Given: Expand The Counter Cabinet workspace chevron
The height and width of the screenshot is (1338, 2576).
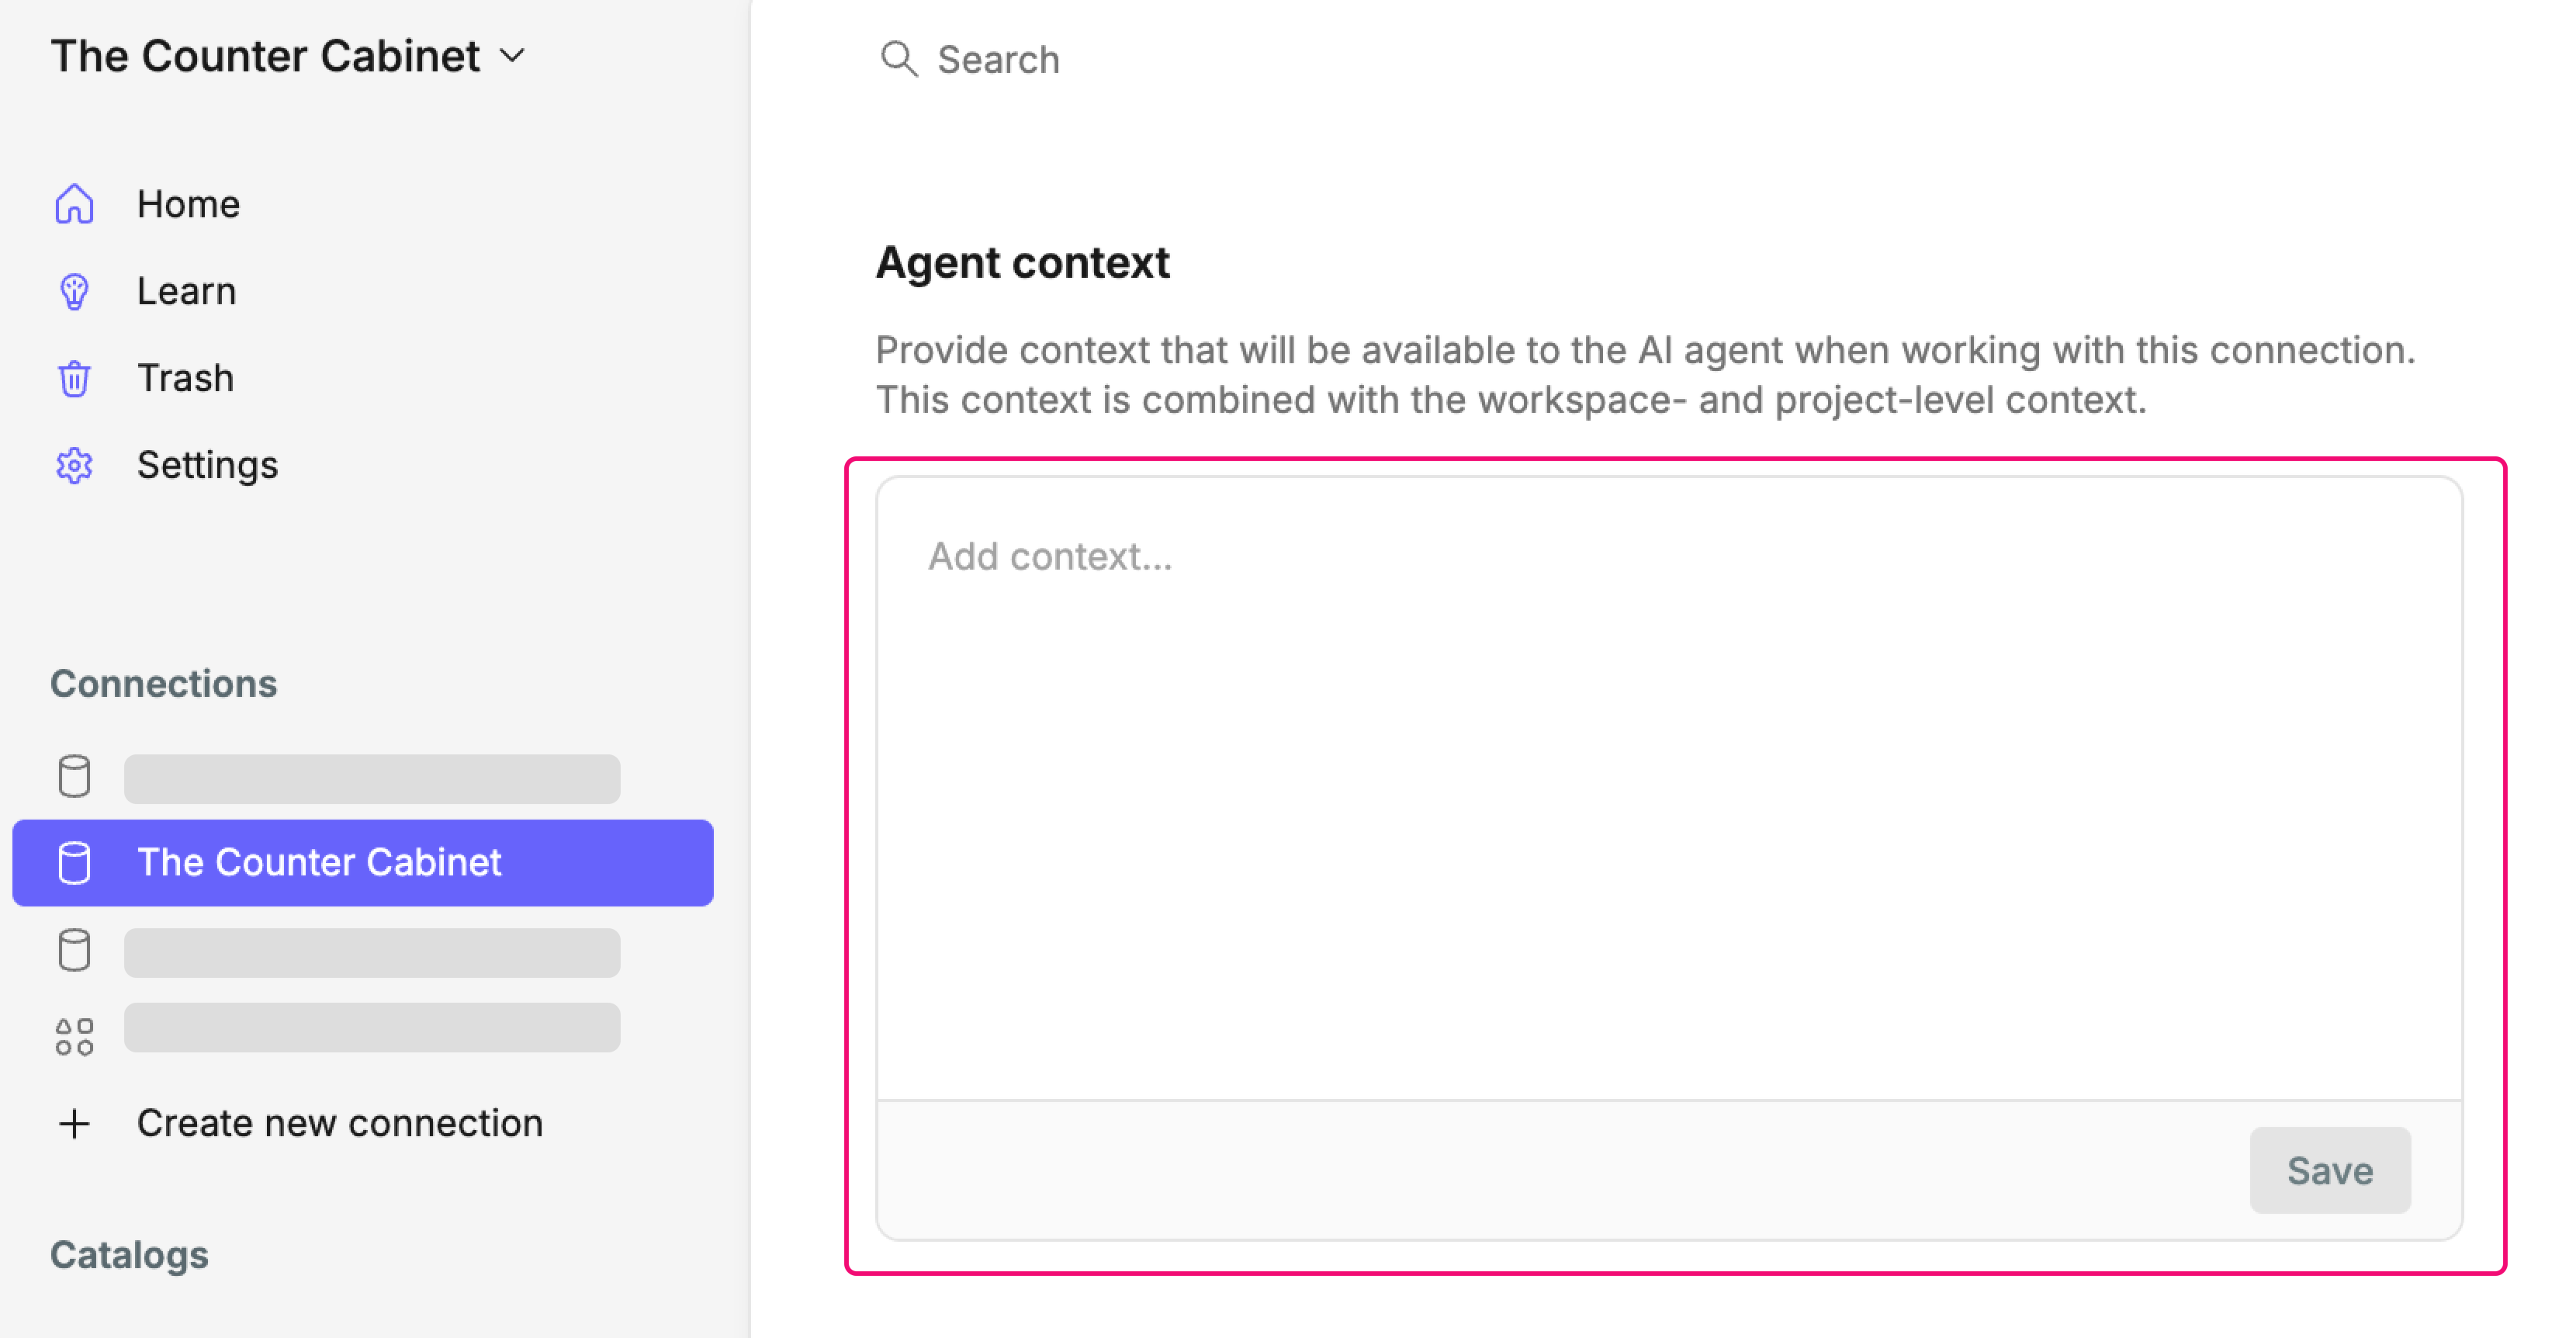Looking at the screenshot, I should [512, 56].
